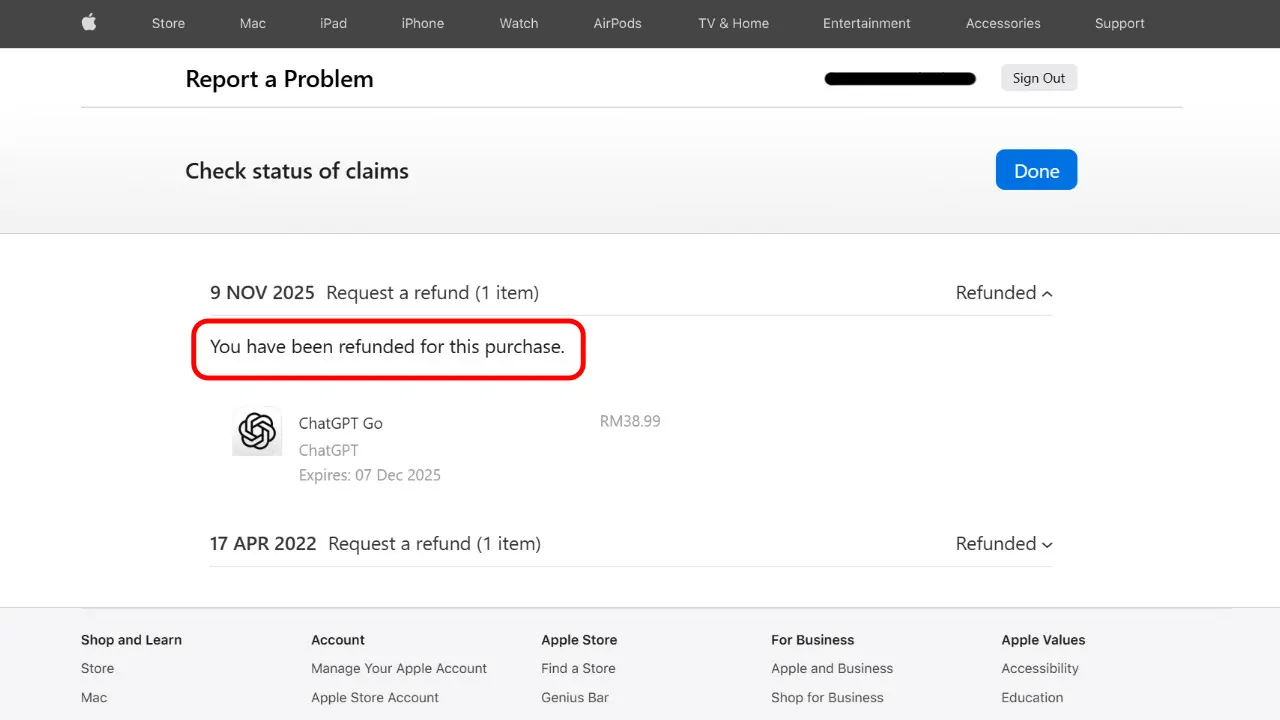Viewport: 1280px width, 720px height.
Task: Sign Out of the account
Action: (x=1038, y=77)
